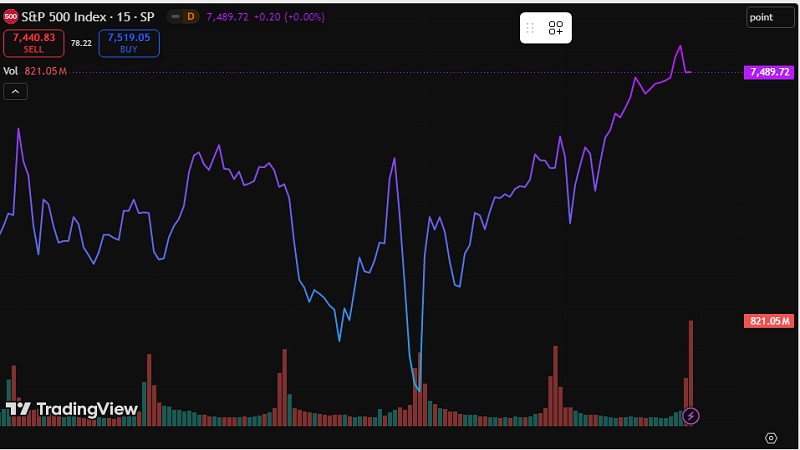Click the red 500 symbol logo
The image size is (800, 450).
tap(10, 17)
